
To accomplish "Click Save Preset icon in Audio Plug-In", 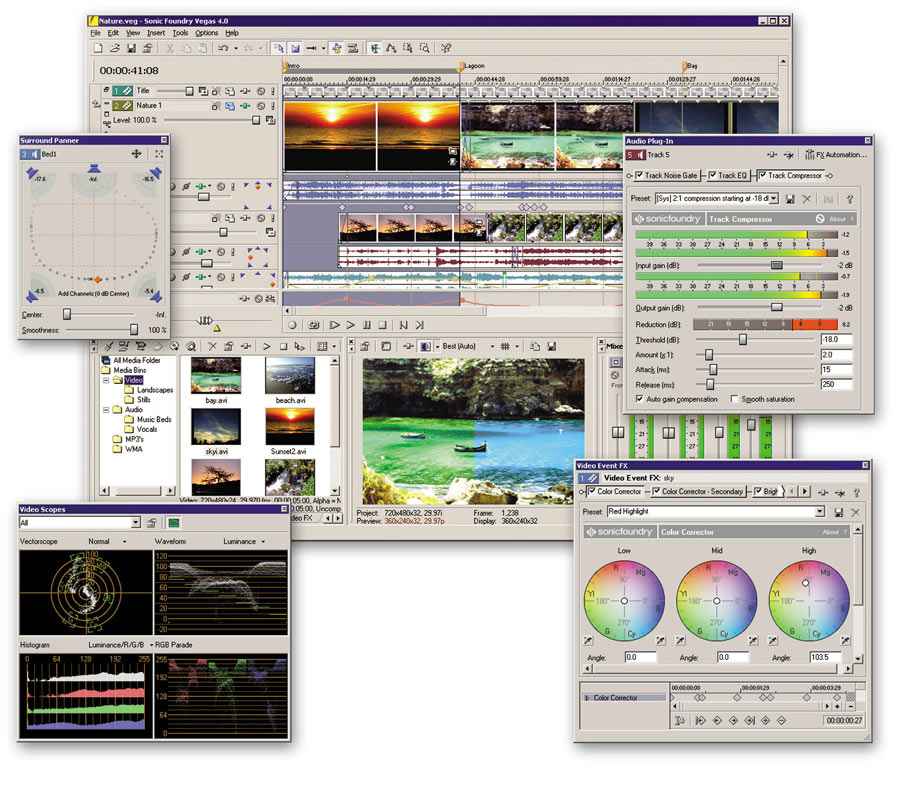I will (790, 199).
